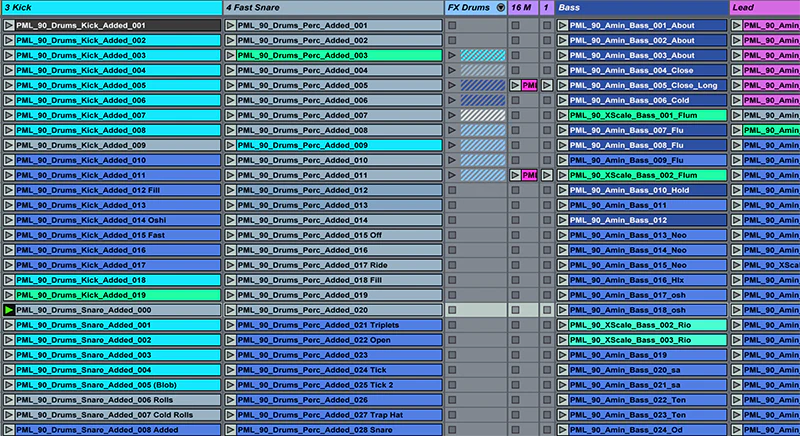The height and width of the screenshot is (436, 800).
Task: Launch clip PML_90_Drums_Kick_Added_019
Action: click(x=9, y=295)
